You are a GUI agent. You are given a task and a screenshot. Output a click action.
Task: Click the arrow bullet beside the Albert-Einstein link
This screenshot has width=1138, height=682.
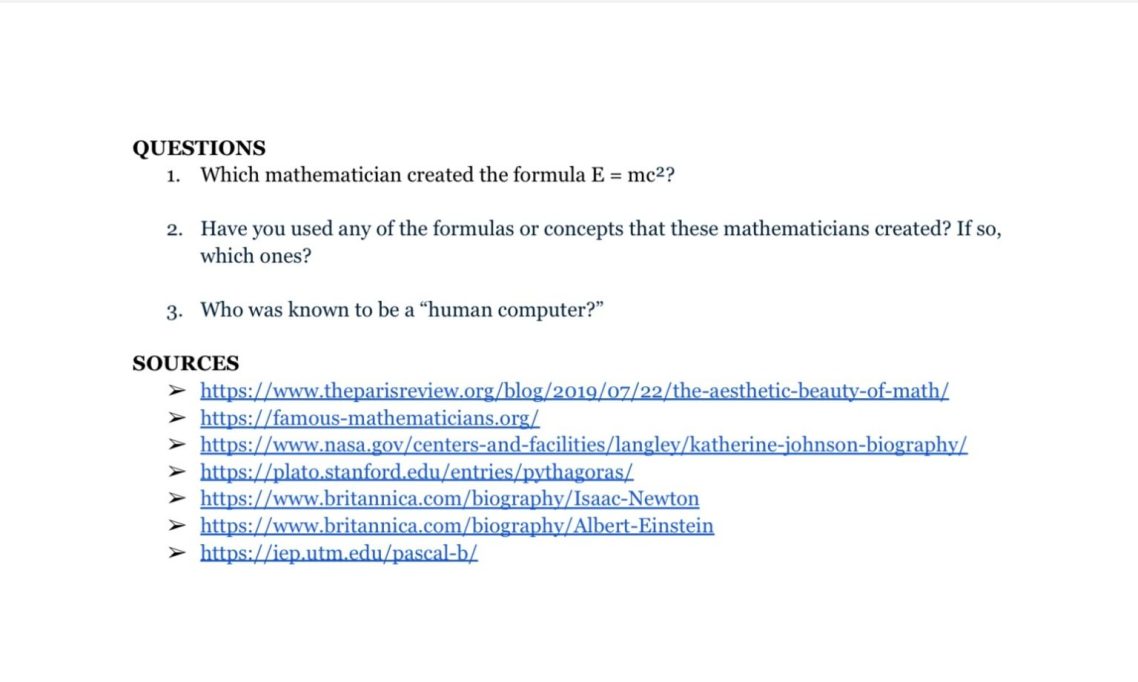[177, 526]
